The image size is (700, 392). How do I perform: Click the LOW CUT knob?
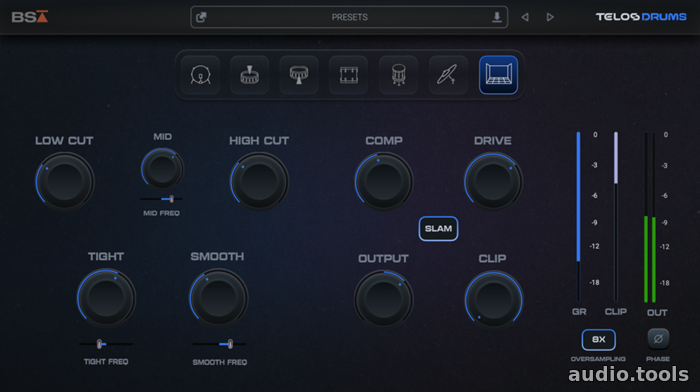[x=65, y=181]
